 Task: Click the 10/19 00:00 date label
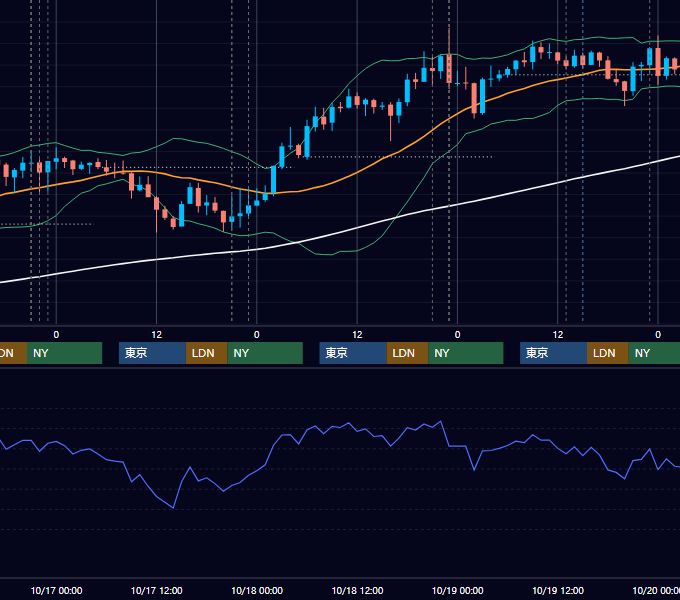[458, 590]
